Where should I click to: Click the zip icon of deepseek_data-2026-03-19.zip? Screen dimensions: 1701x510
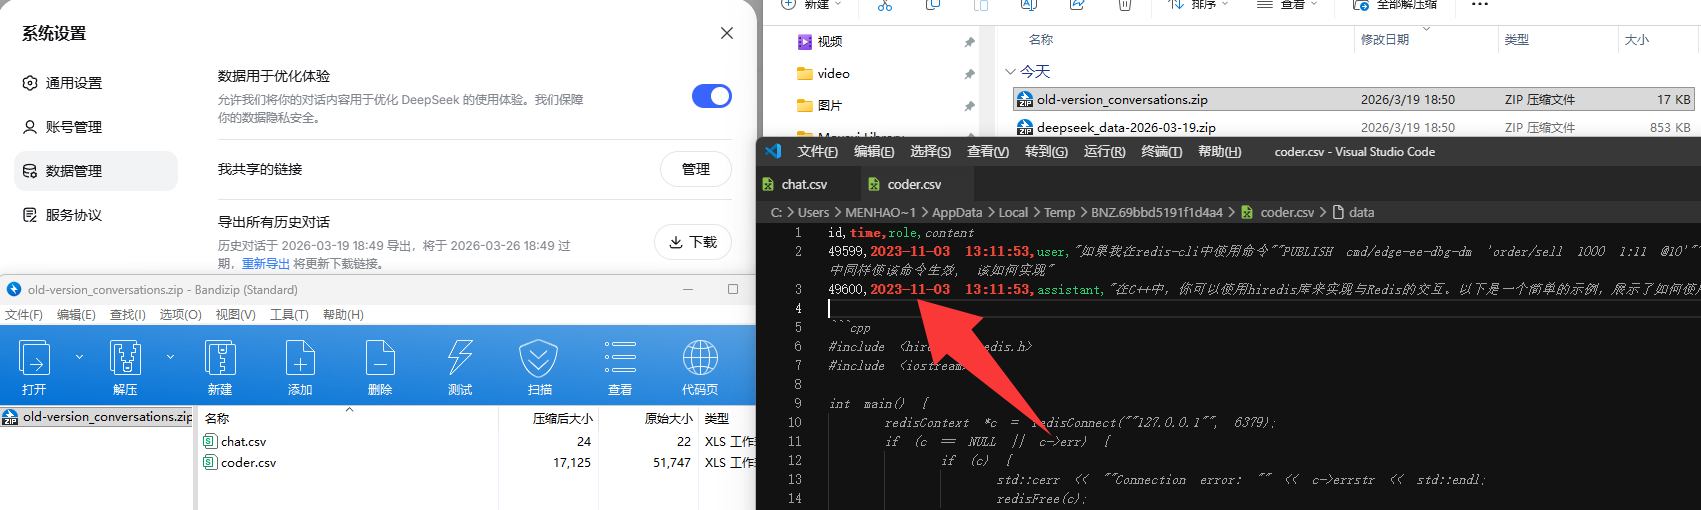coord(1025,128)
